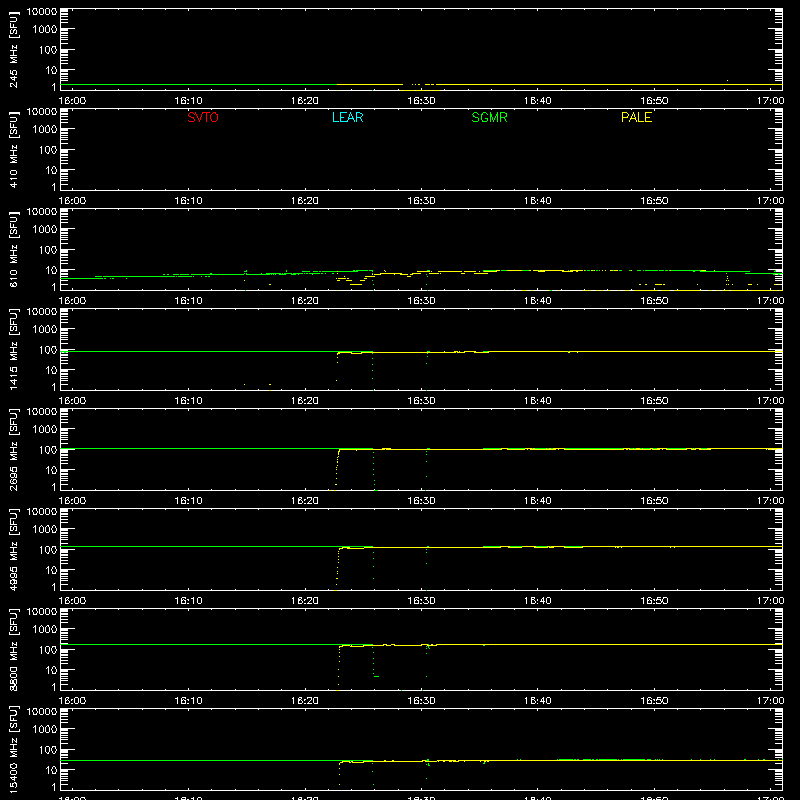Select the 15400 MHz [SFU] axis title
The image size is (800, 800).
pyautogui.click(x=14, y=749)
